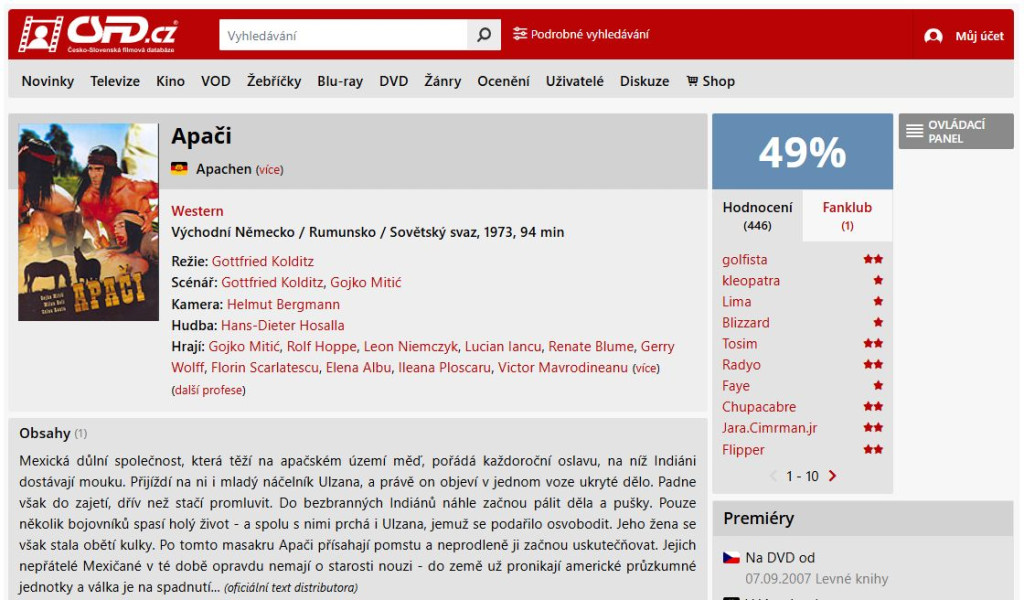The width and height of the screenshot is (1024, 600).
Task: Go to next ratings page arrow
Action: 832,476
